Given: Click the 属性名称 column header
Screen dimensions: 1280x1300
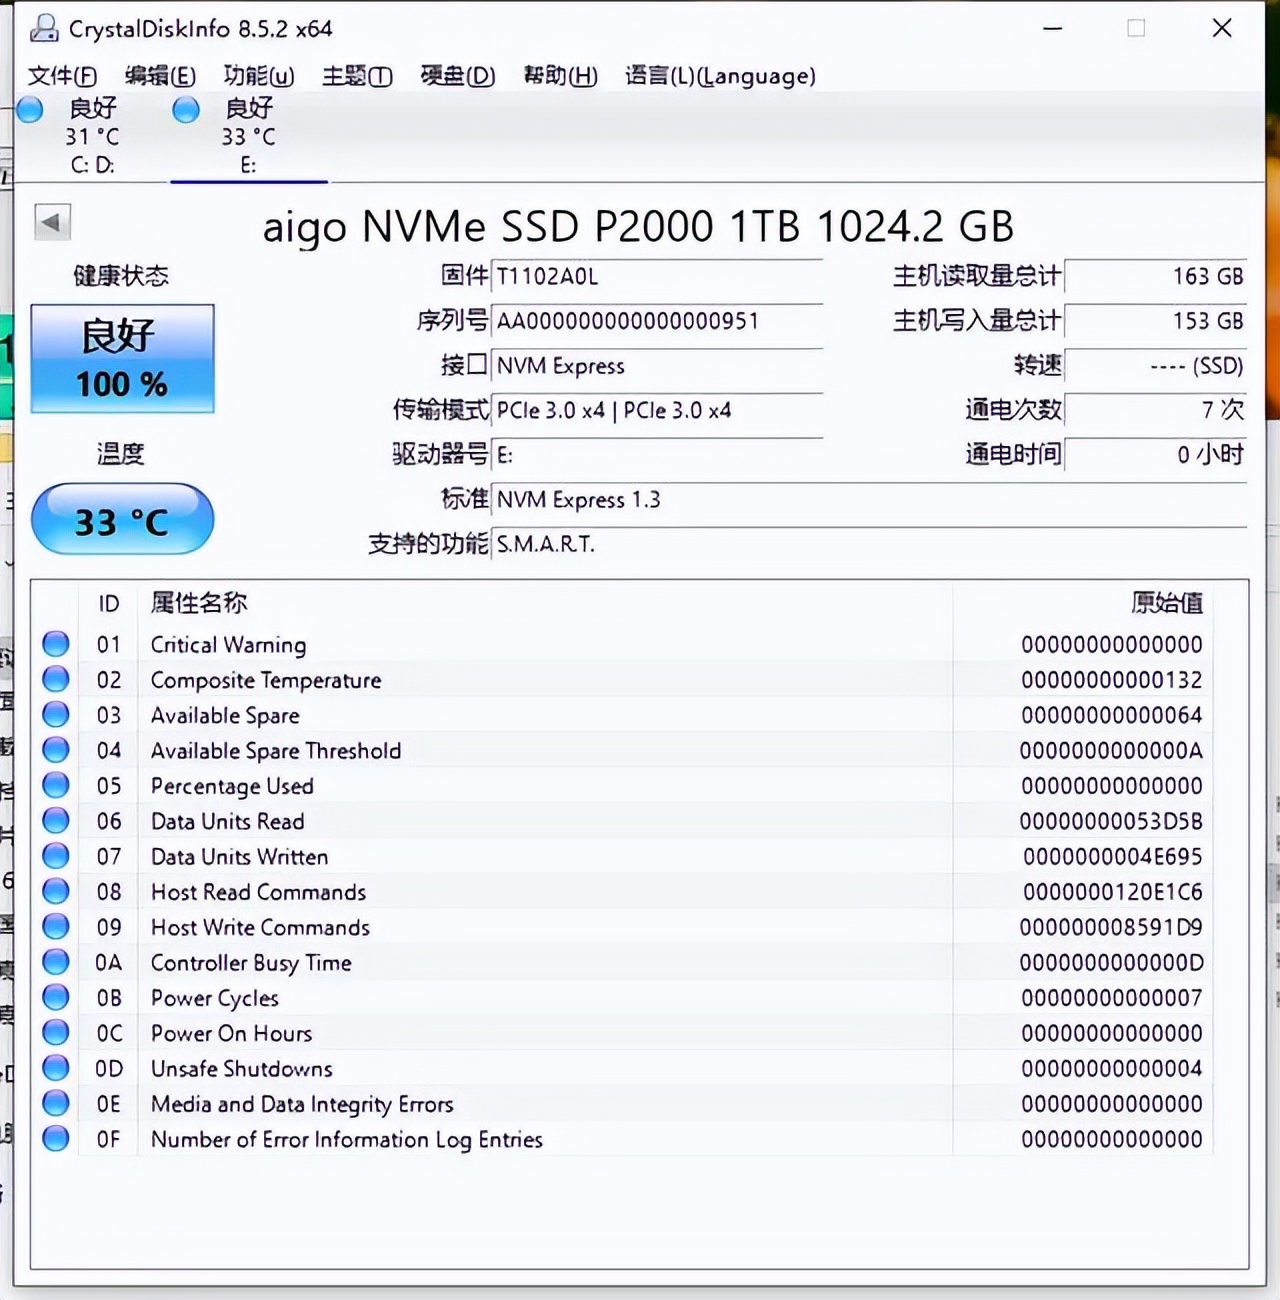Looking at the screenshot, I should [199, 603].
